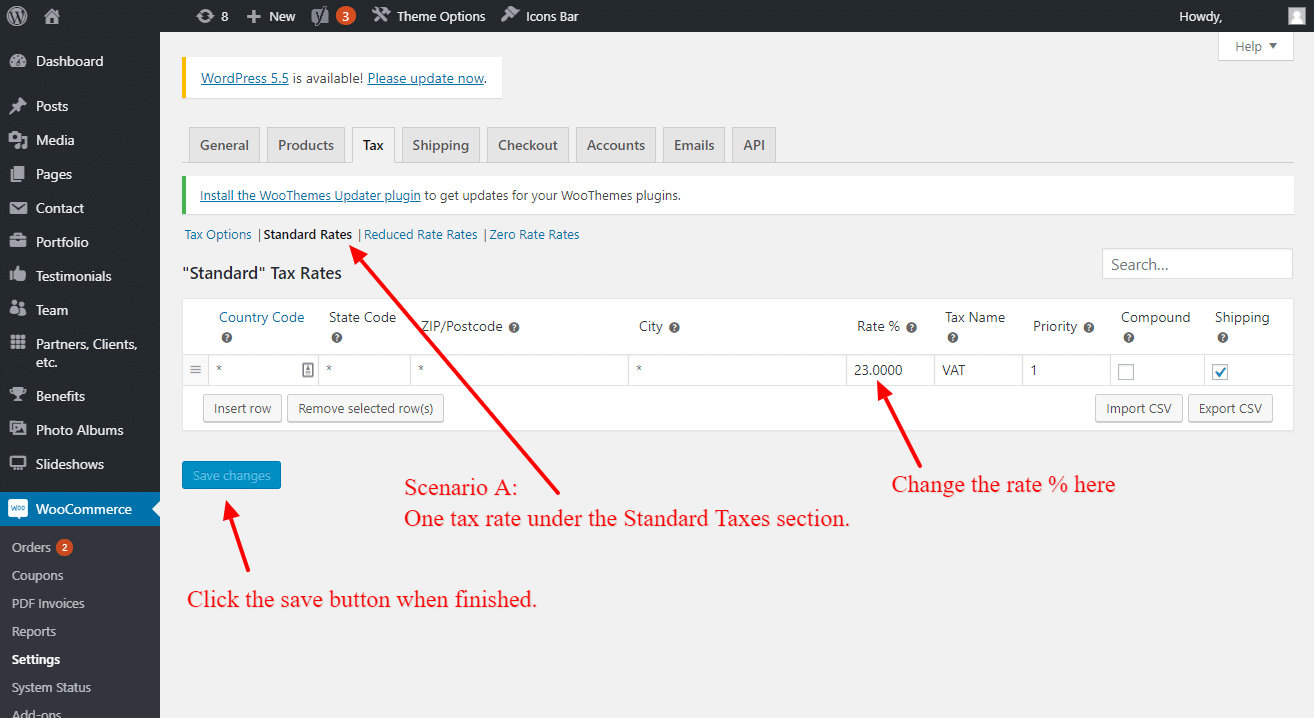Switch to the Accounts tab
Image resolution: width=1314 pixels, height=718 pixels.
[616, 145]
